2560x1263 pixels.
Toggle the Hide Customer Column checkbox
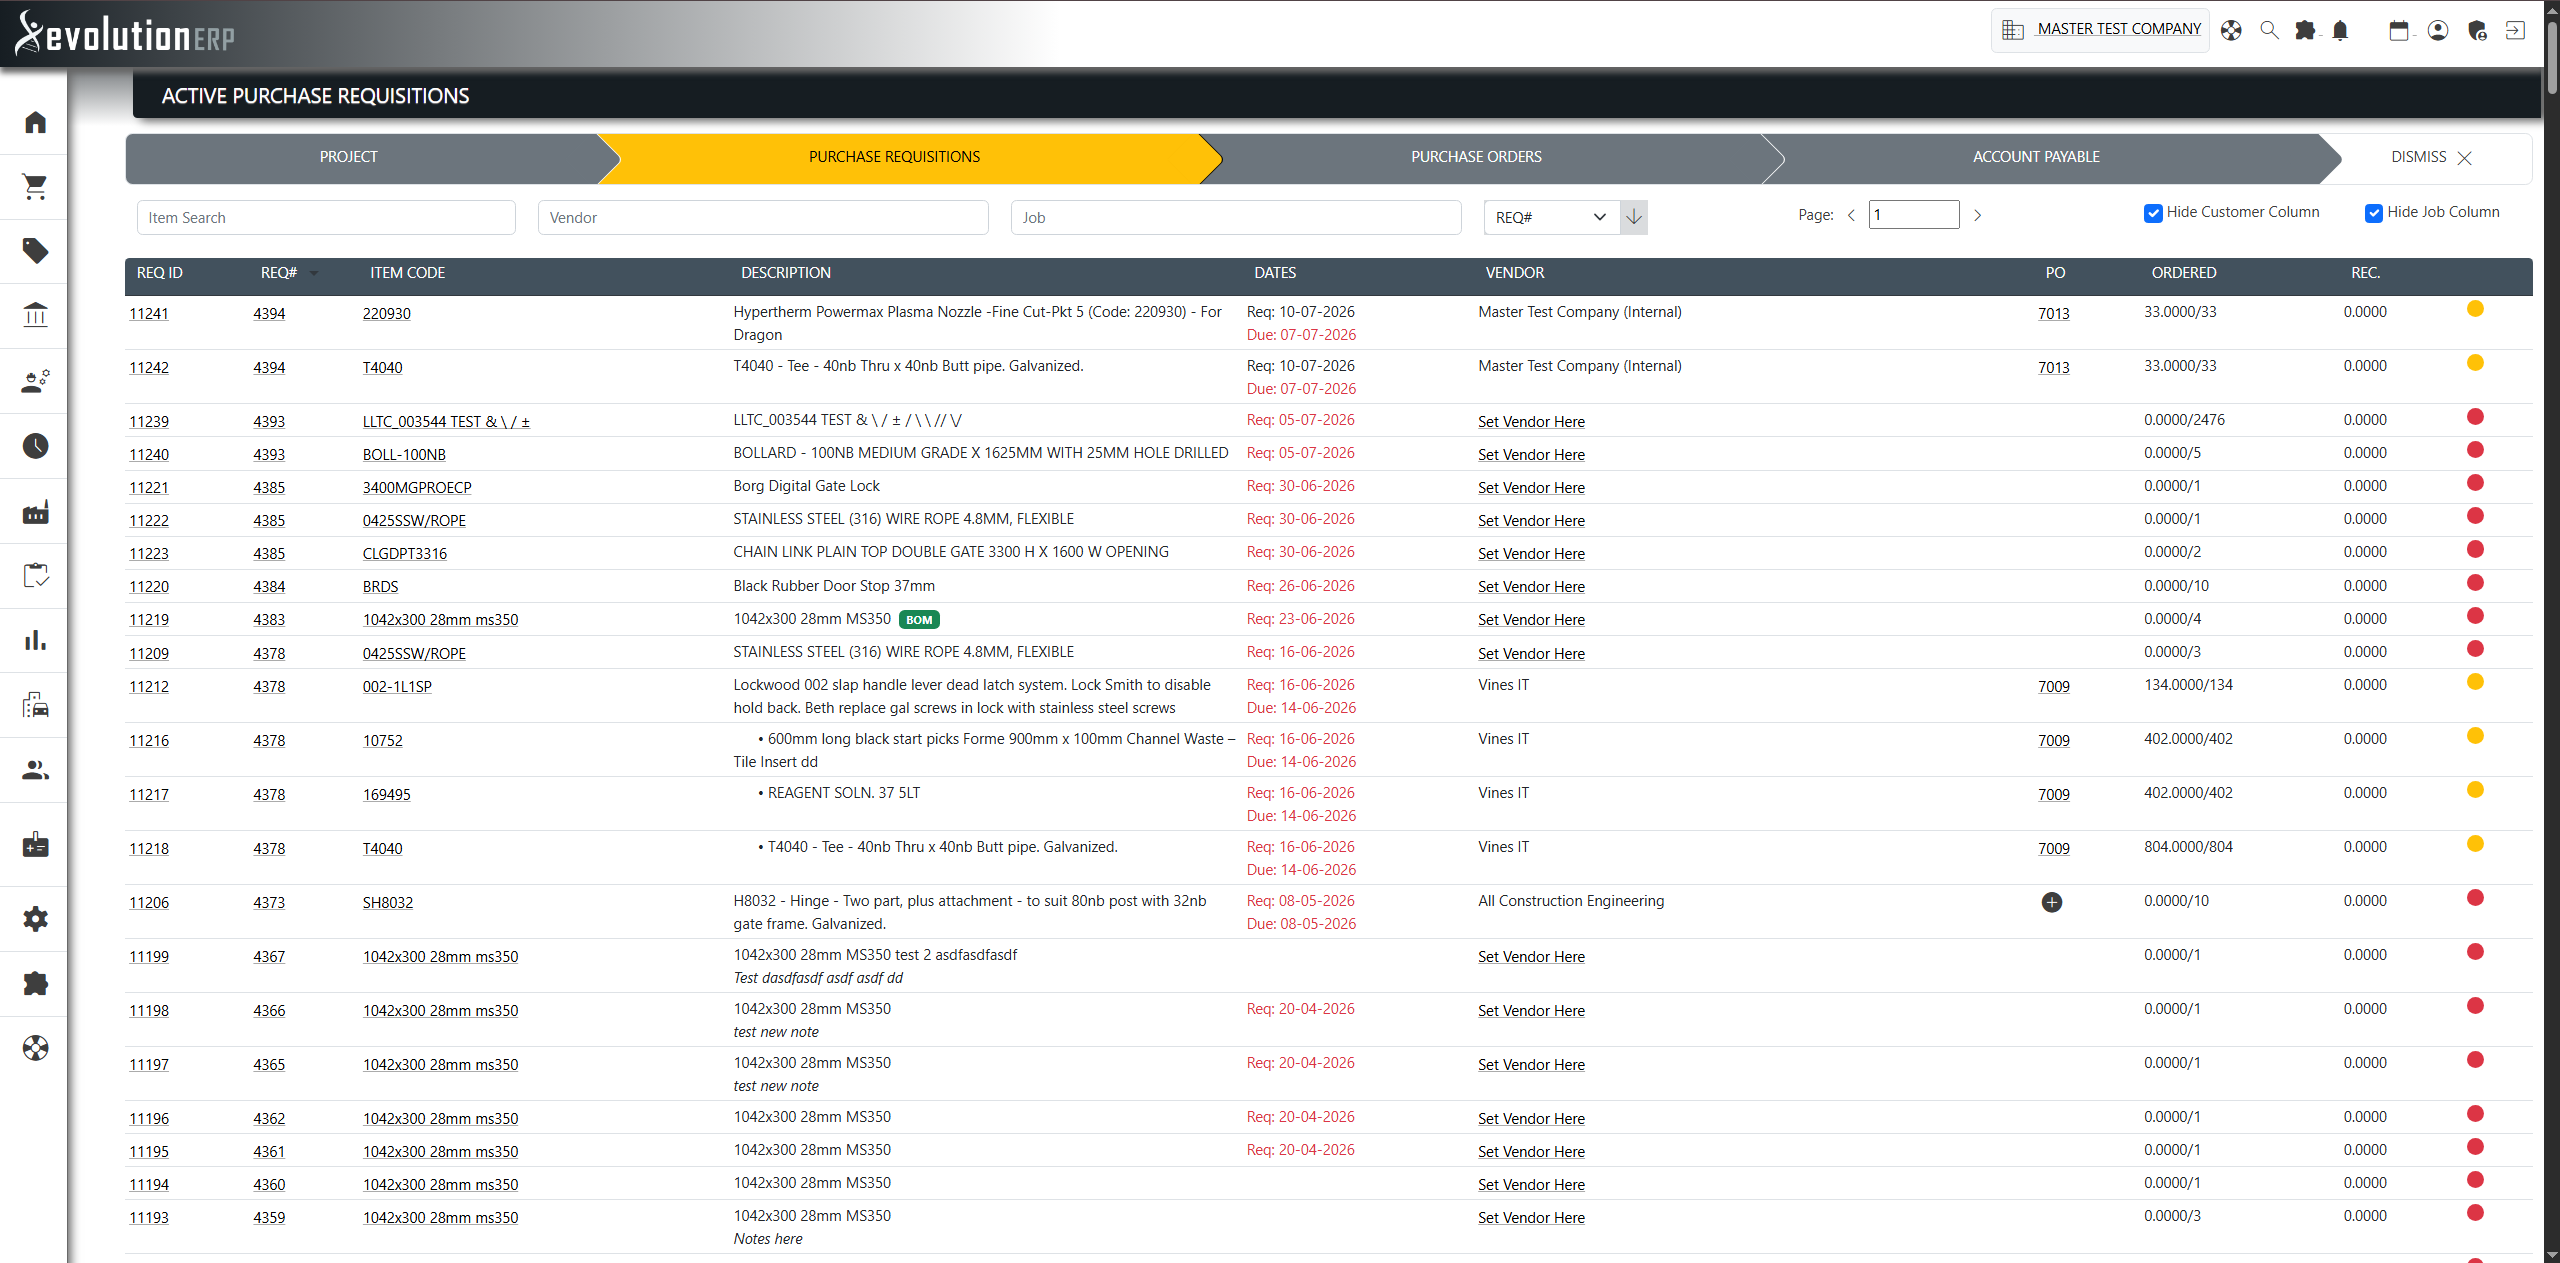point(2153,213)
